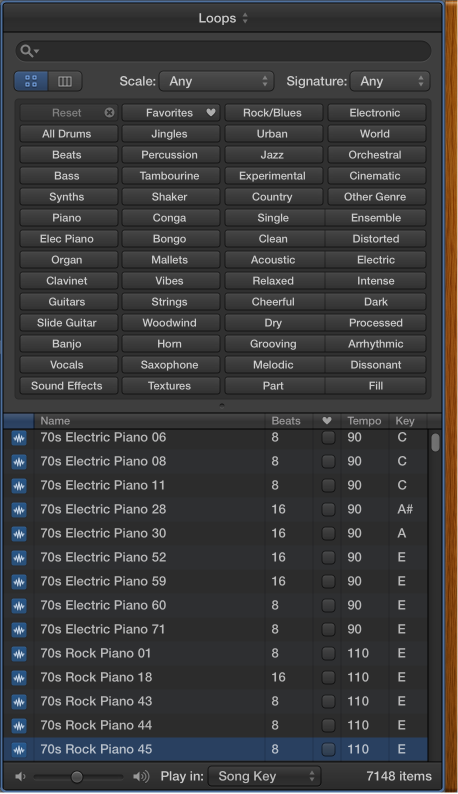Open the Scale pop-up menu

coord(216,81)
